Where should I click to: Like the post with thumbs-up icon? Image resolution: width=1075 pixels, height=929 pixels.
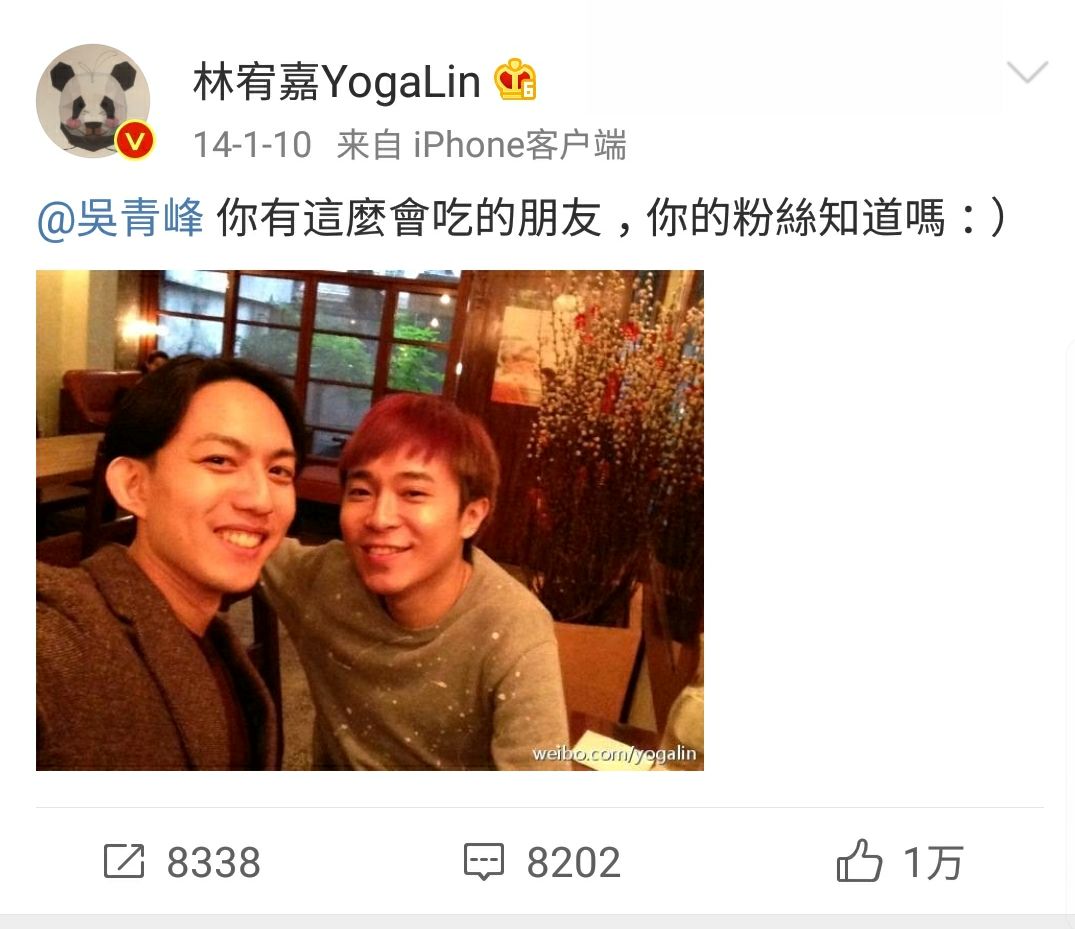click(x=858, y=860)
